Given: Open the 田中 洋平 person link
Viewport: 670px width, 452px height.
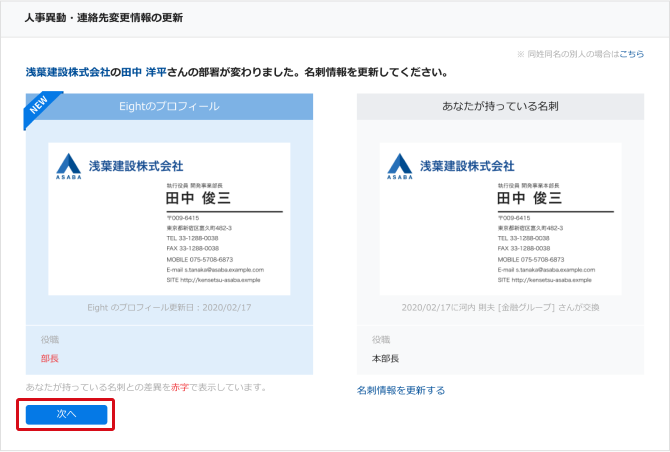Looking at the screenshot, I should click(x=144, y=72).
